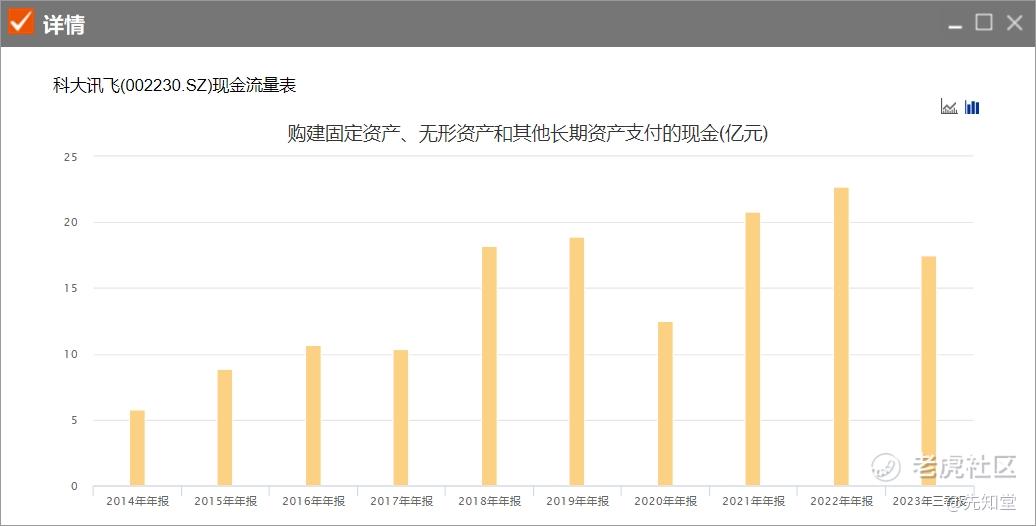Click the 2022年年报 axis label
Image resolution: width=1036 pixels, height=526 pixels.
pos(841,501)
